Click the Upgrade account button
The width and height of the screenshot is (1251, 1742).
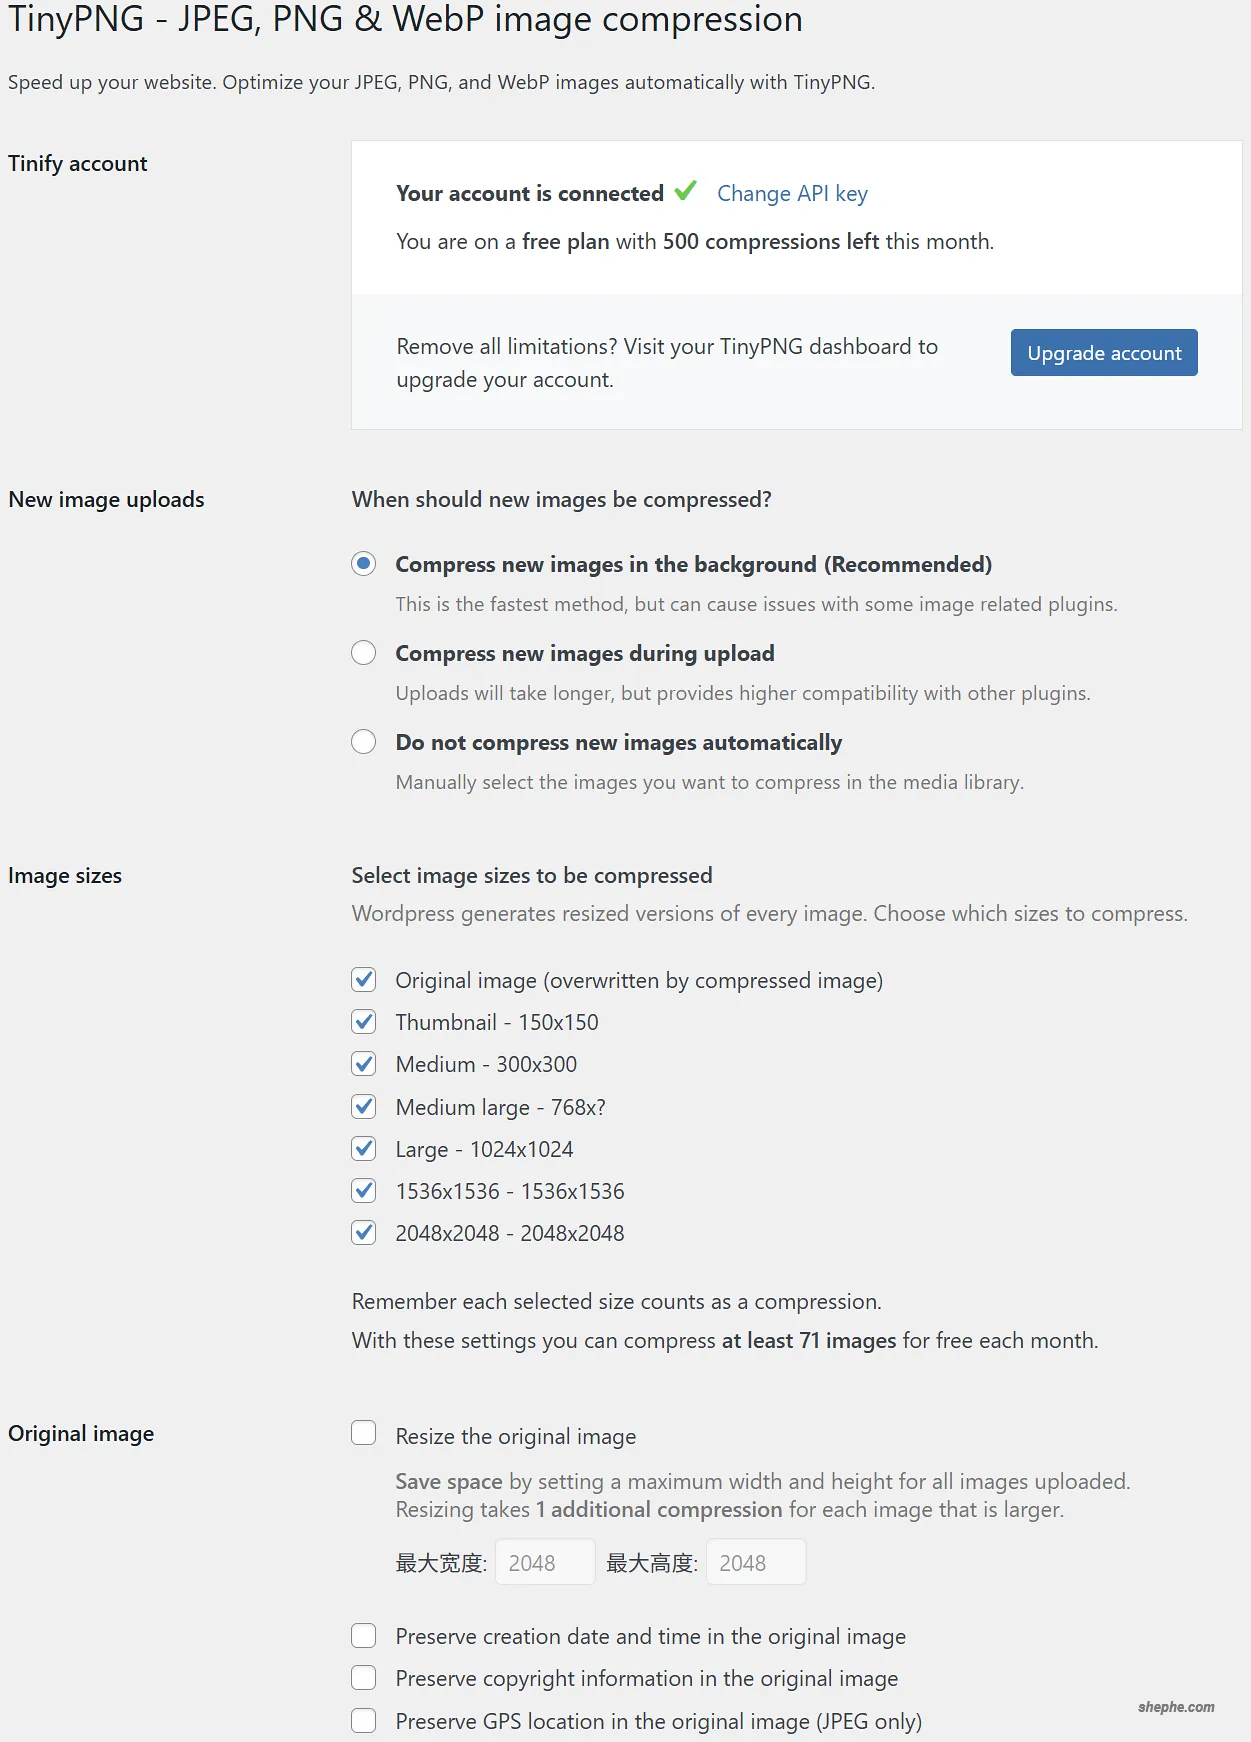tap(1103, 352)
